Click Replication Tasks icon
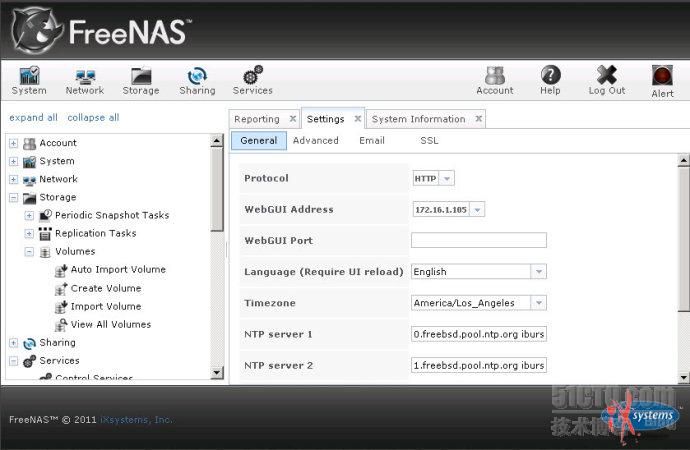This screenshot has width=690, height=450. [45, 234]
